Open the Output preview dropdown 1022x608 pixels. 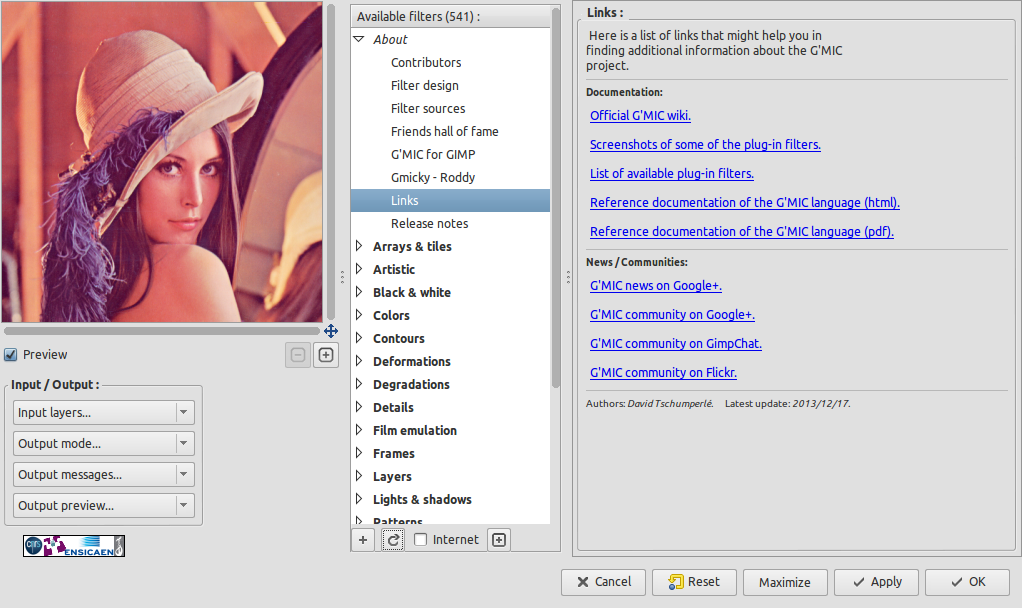coord(104,506)
